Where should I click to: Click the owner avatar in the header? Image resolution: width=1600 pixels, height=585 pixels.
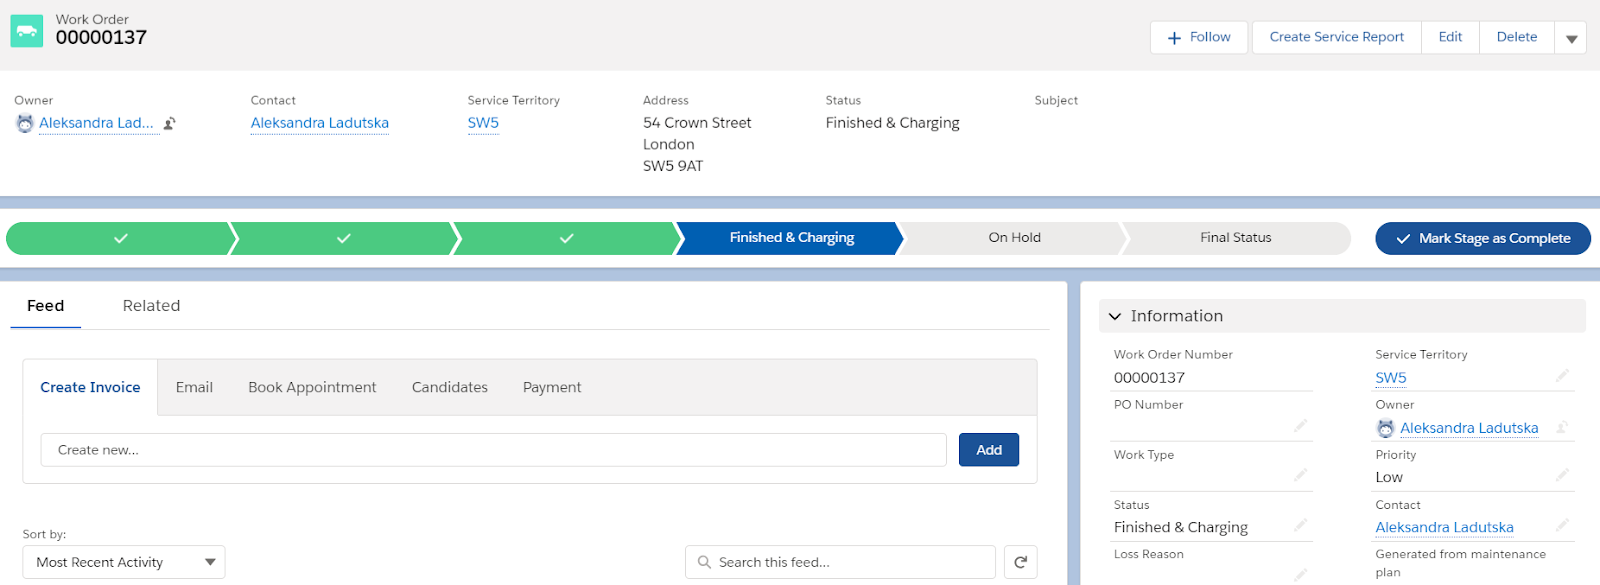click(25, 123)
